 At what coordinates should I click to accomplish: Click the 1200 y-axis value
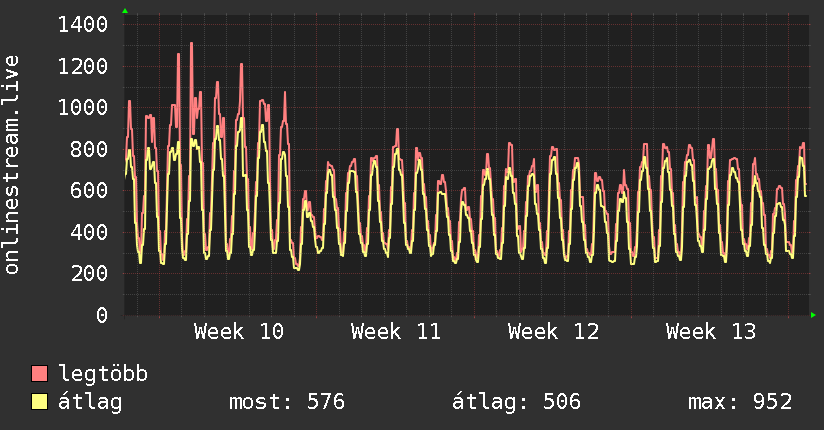(83, 66)
